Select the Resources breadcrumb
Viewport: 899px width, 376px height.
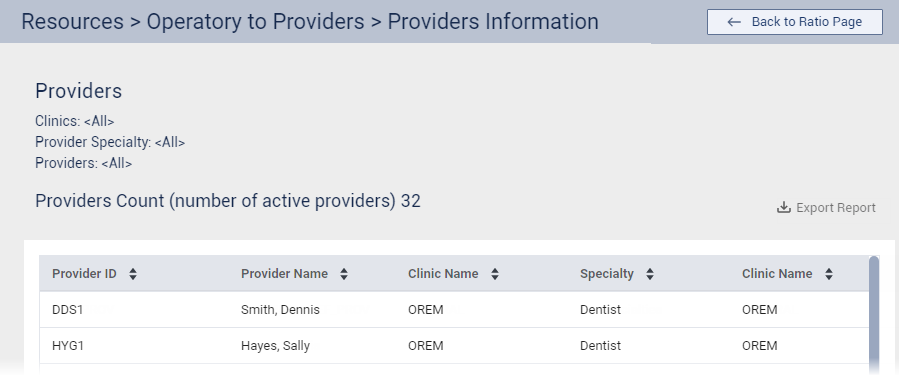tap(72, 21)
